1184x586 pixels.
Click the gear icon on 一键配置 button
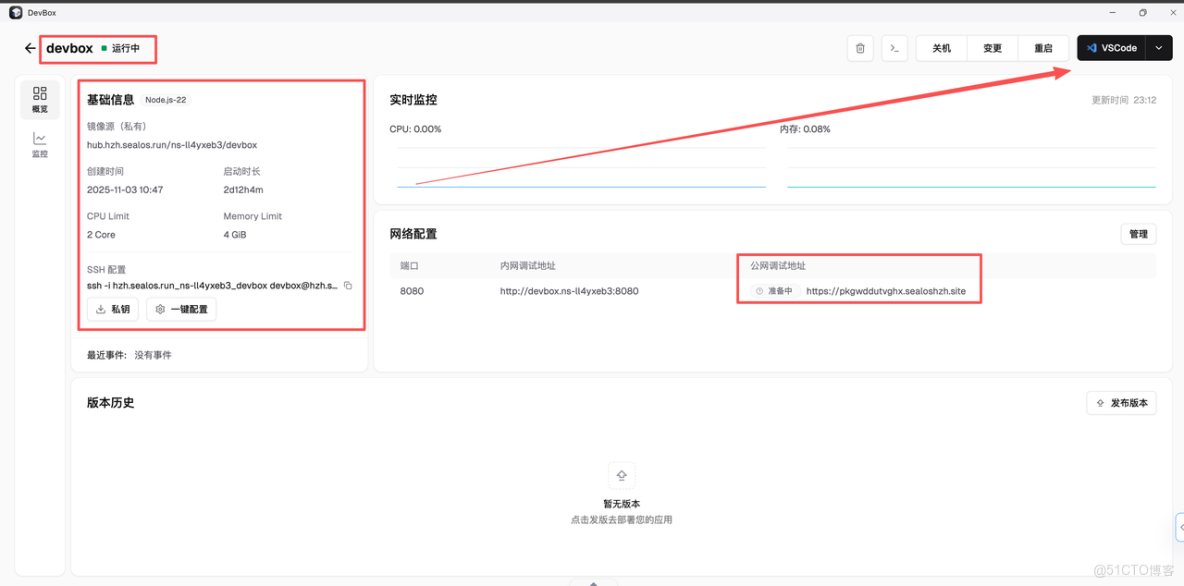click(158, 309)
